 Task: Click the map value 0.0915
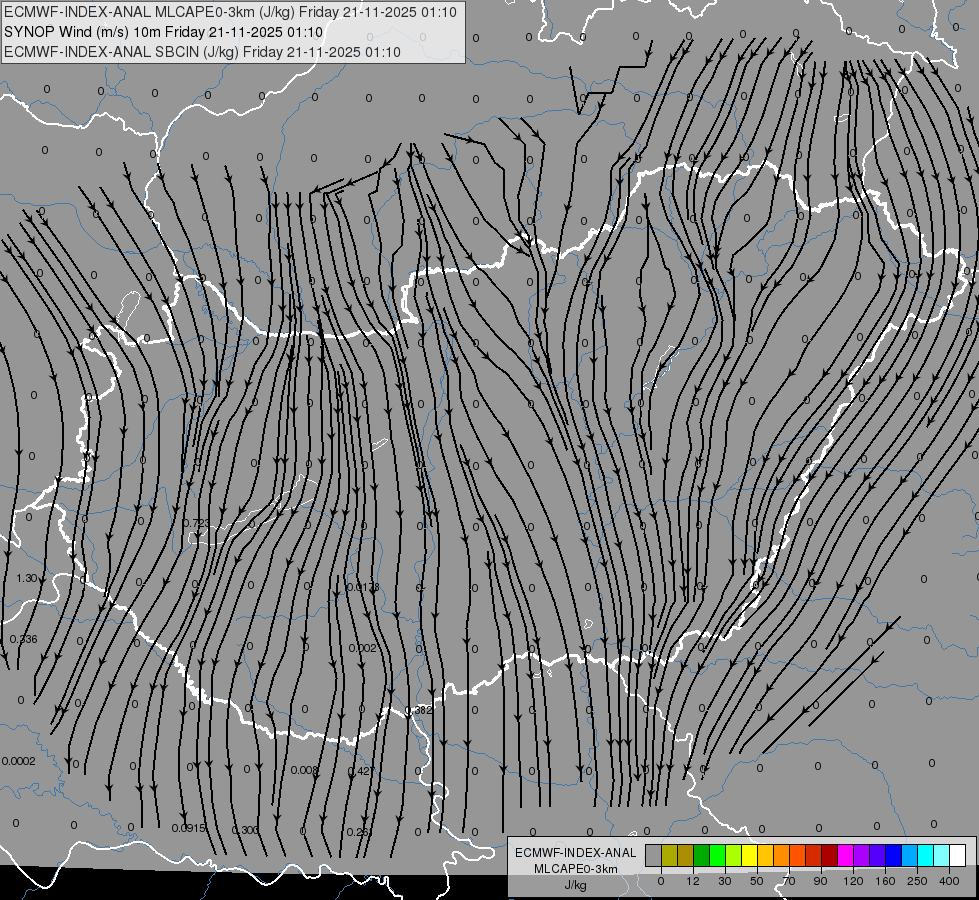pos(189,828)
